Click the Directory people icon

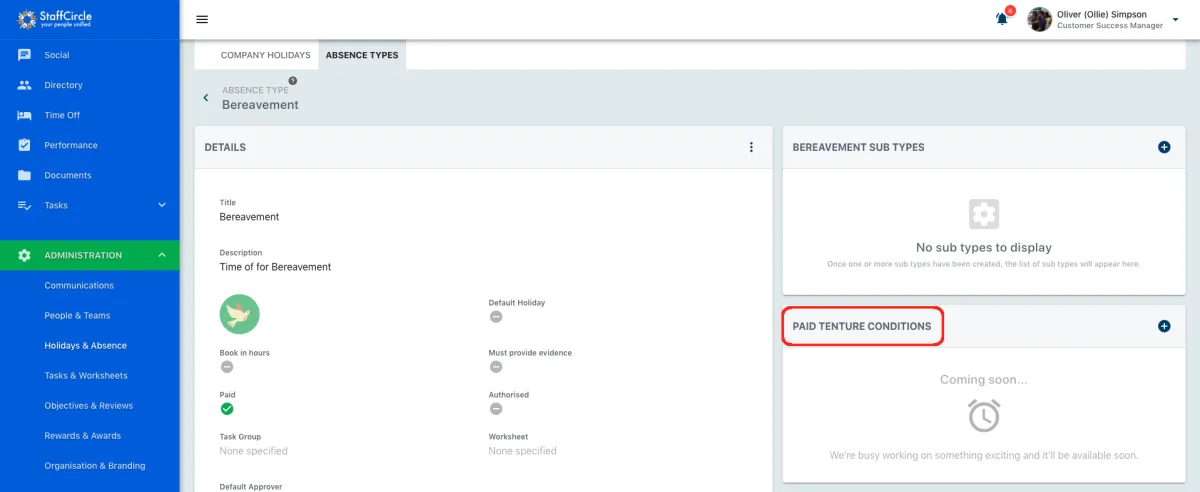(24, 85)
